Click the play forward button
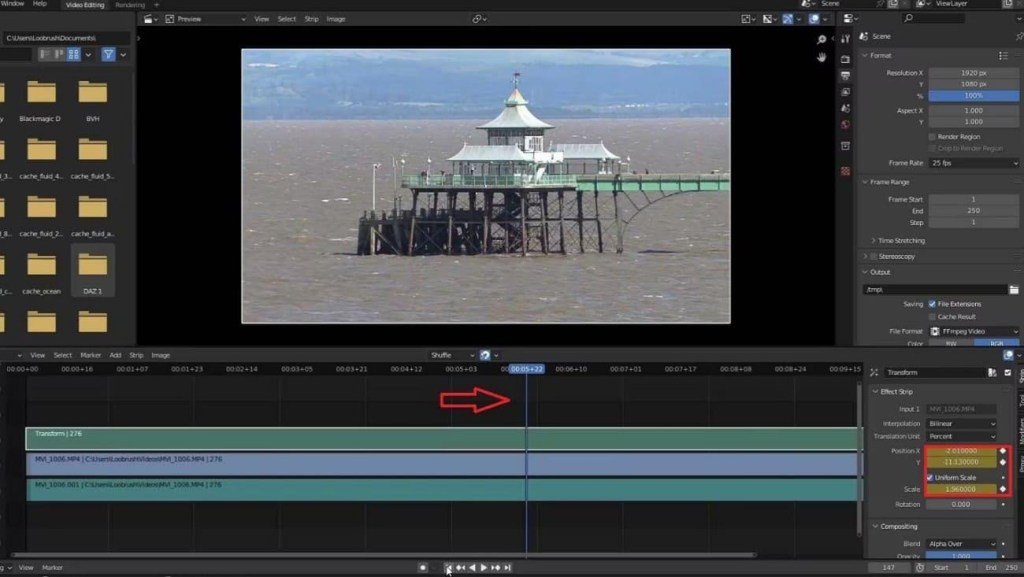This screenshot has width=1024, height=577. coord(483,568)
